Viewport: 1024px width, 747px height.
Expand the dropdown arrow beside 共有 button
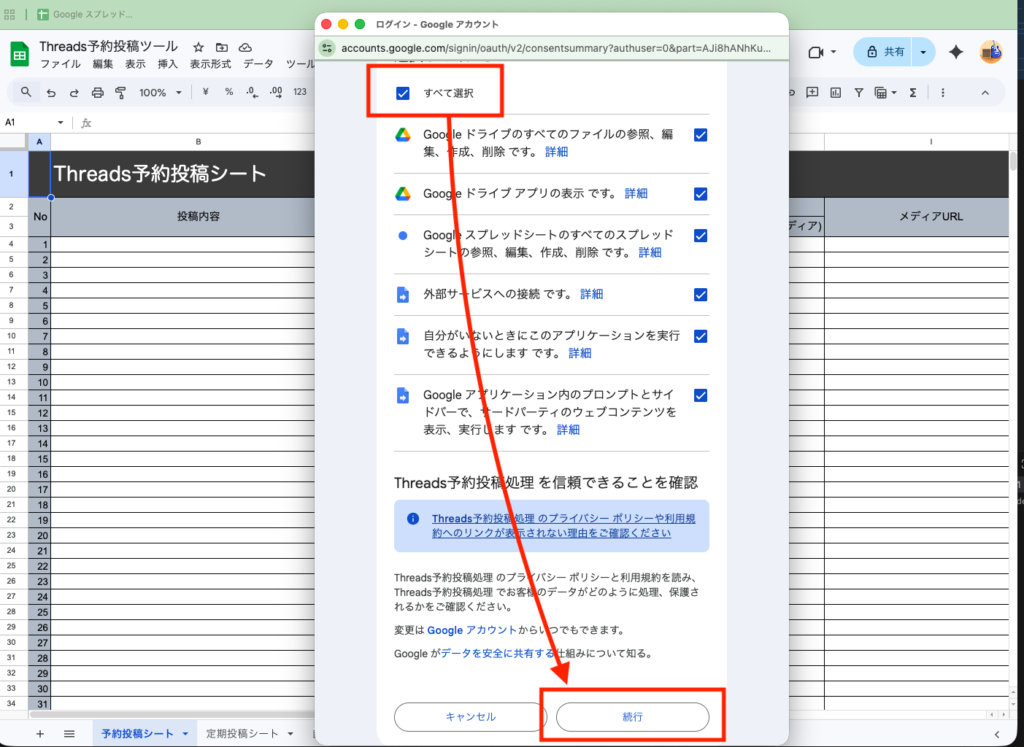pos(923,52)
